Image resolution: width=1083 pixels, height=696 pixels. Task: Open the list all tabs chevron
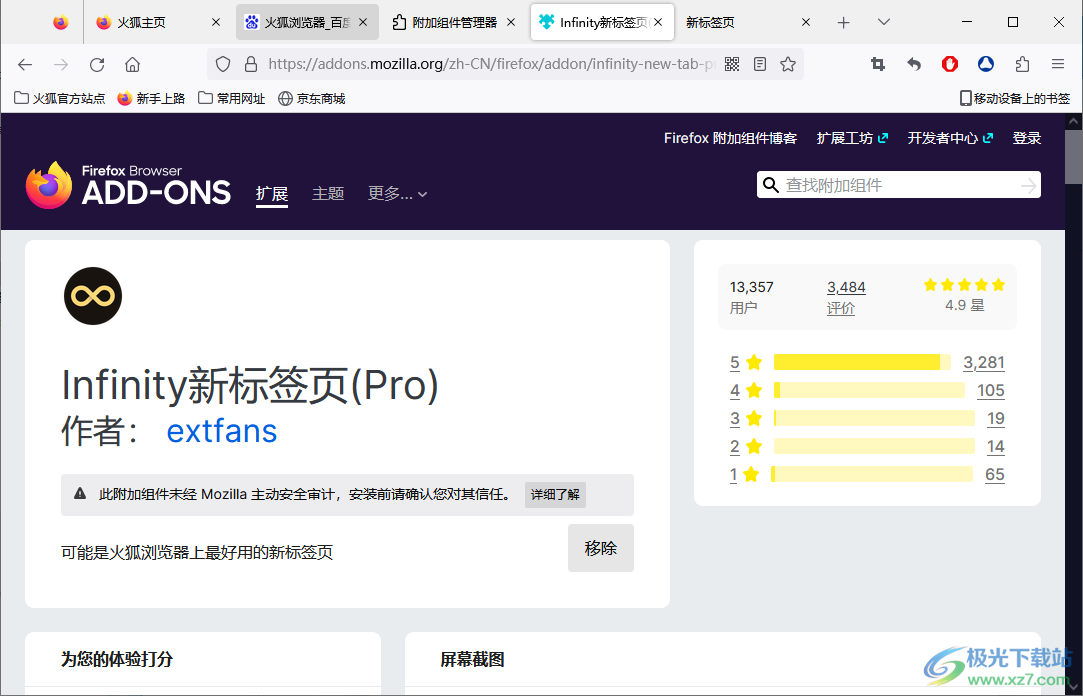[x=884, y=22]
